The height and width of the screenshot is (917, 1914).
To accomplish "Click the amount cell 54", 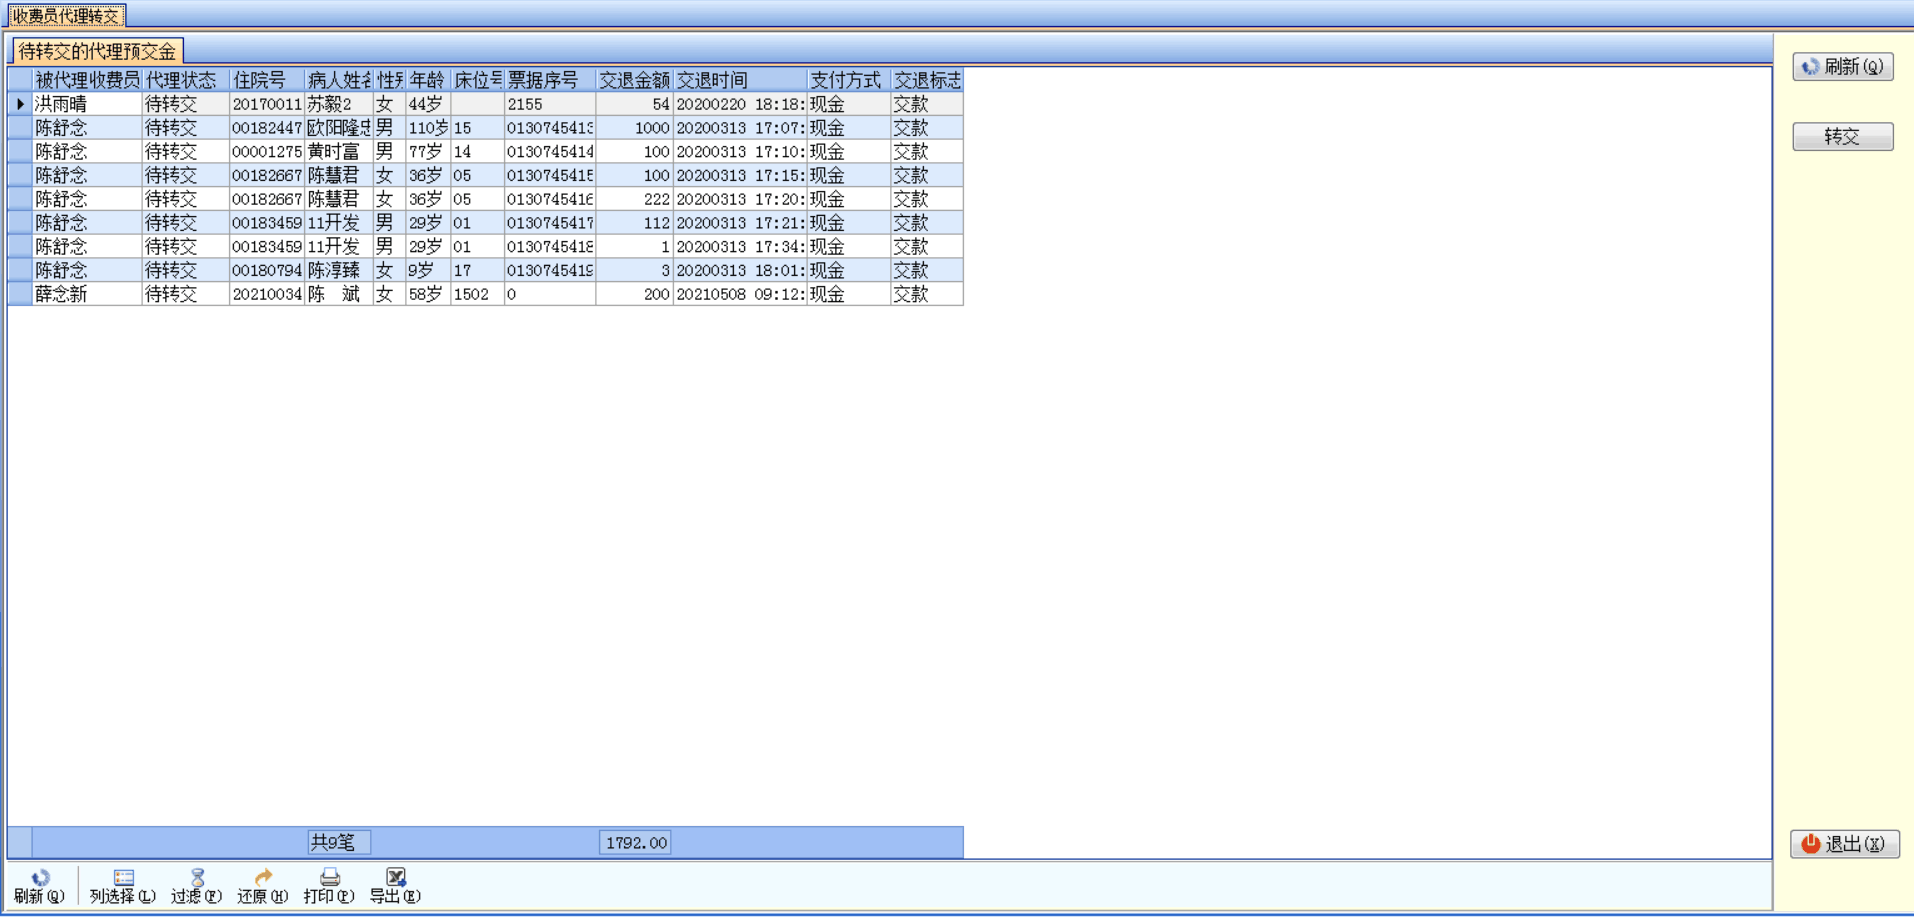I will coord(634,104).
